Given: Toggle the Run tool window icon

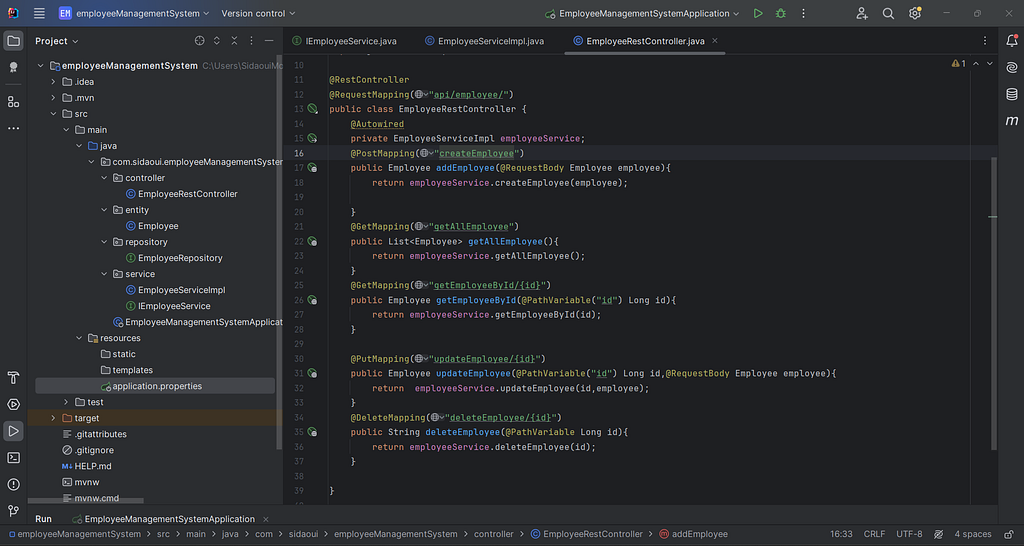Looking at the screenshot, I should pyautogui.click(x=13, y=431).
